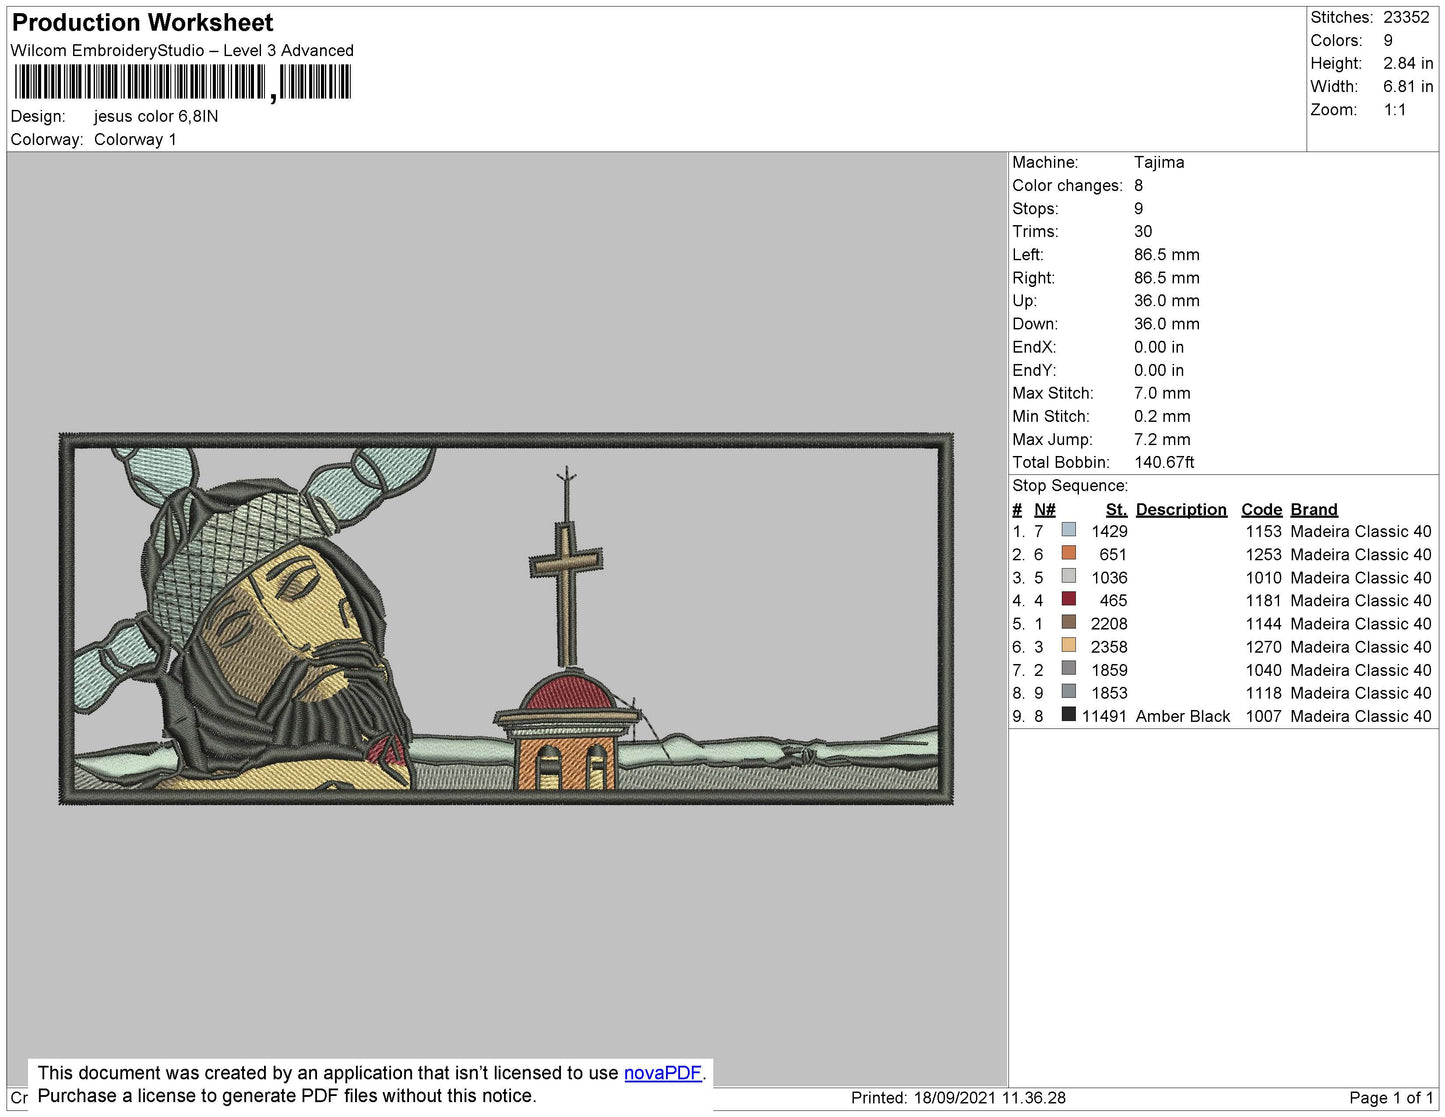Select the gray swatch for code 1040

click(1069, 668)
